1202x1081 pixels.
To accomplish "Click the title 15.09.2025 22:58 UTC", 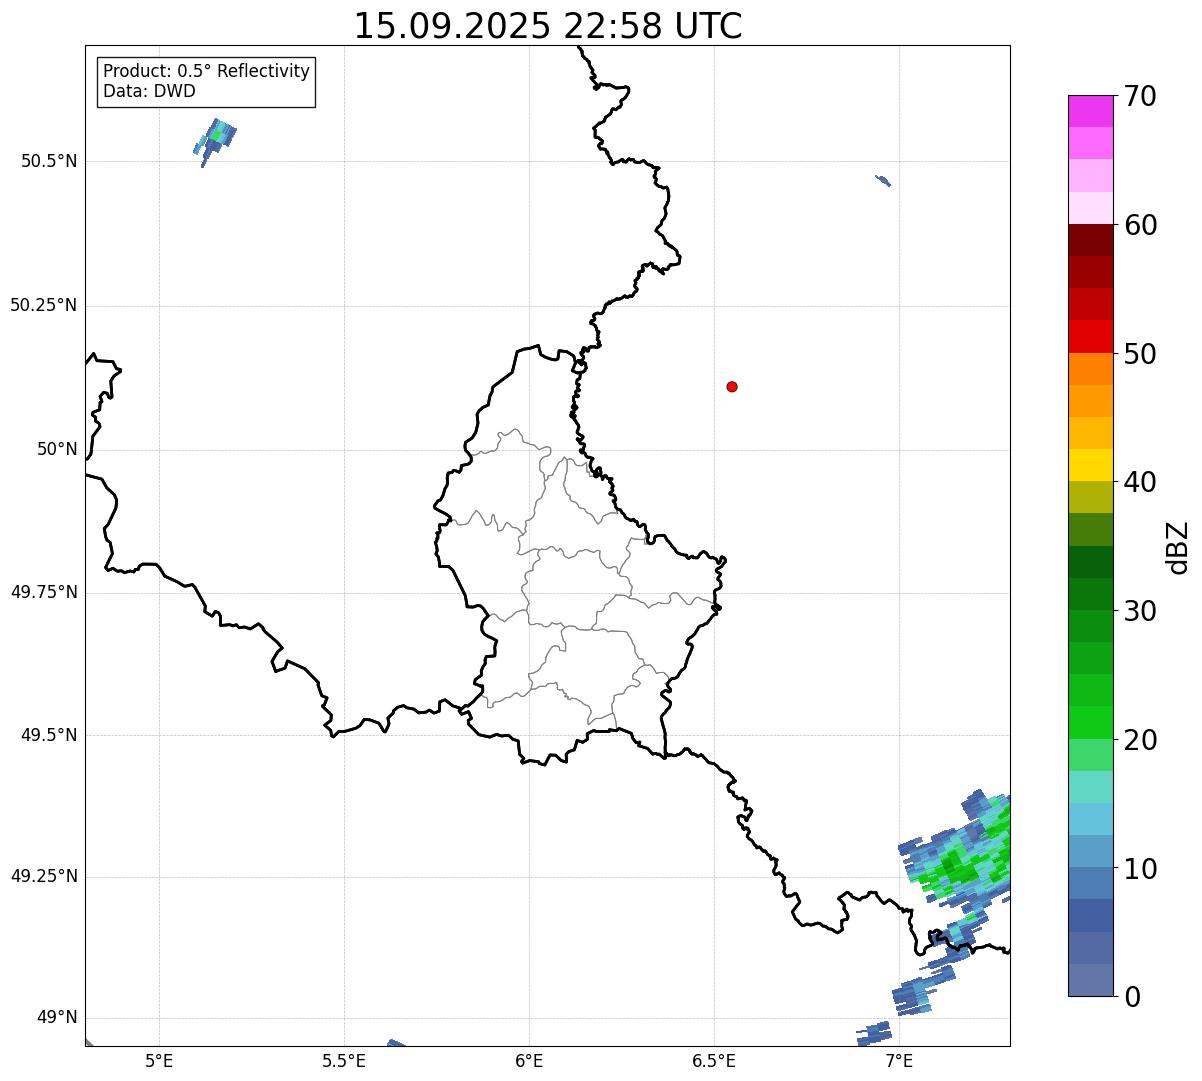I will tap(548, 25).
